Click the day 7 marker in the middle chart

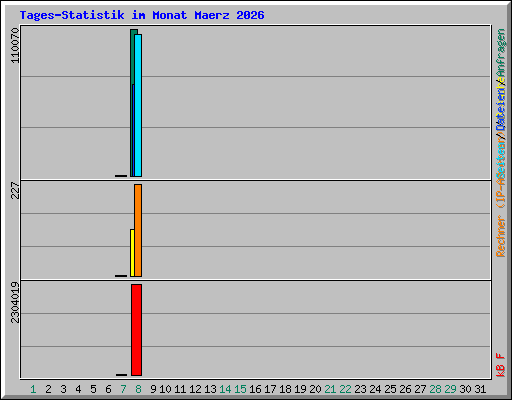coord(121,276)
